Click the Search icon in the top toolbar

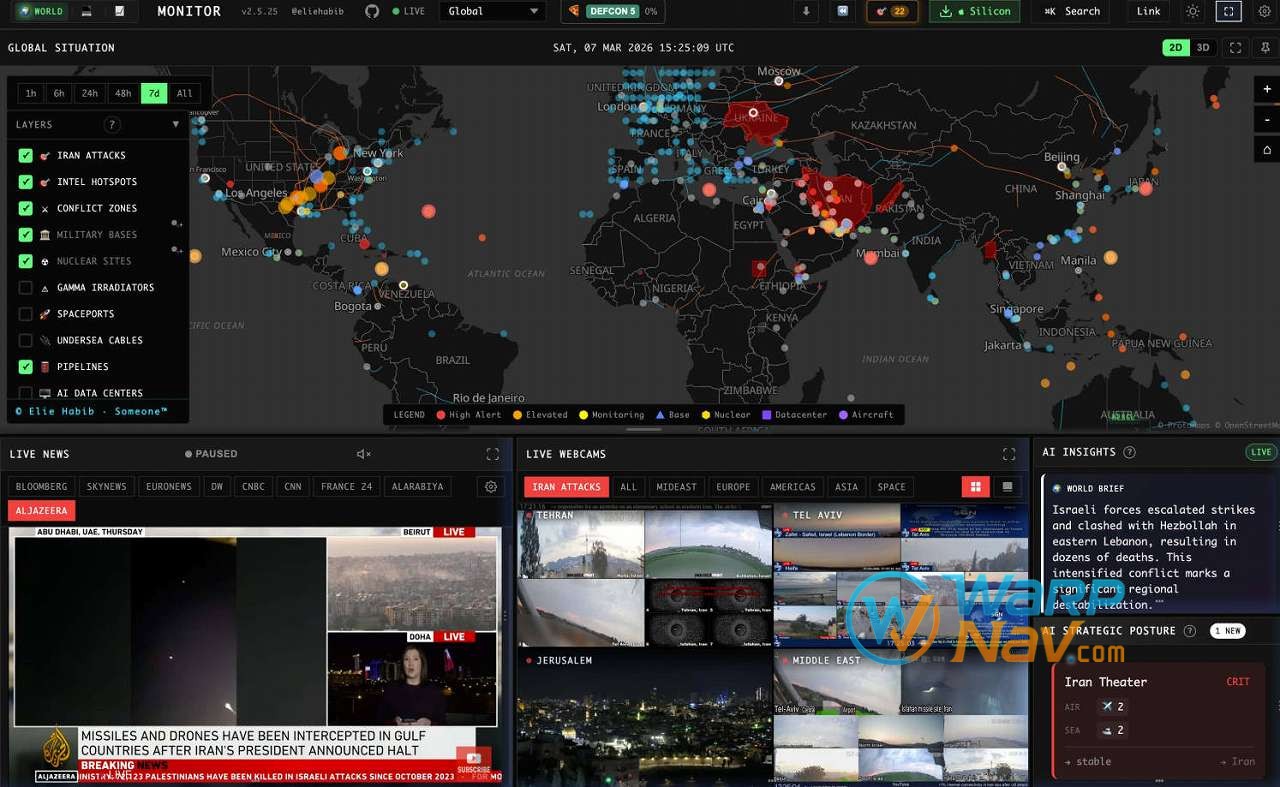[1072, 11]
